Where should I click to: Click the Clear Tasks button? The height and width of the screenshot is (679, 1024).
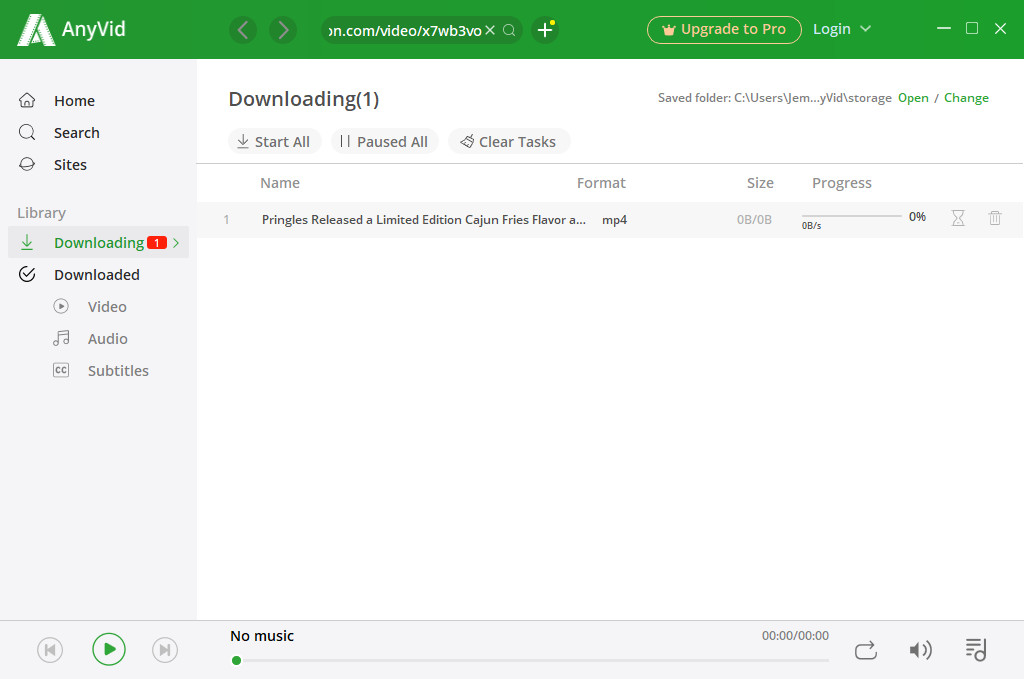tap(509, 142)
